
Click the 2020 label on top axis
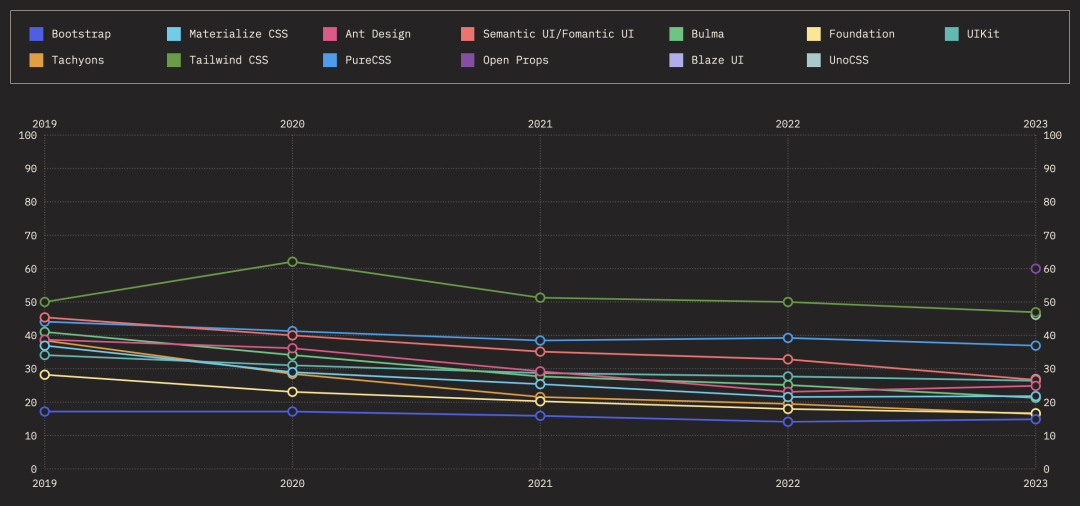(292, 124)
